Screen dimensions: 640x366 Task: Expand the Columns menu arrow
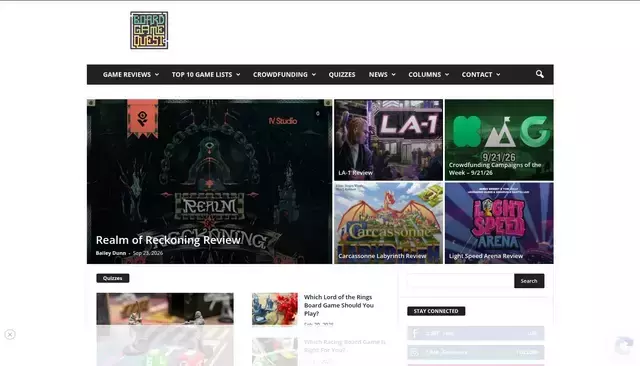click(447, 75)
